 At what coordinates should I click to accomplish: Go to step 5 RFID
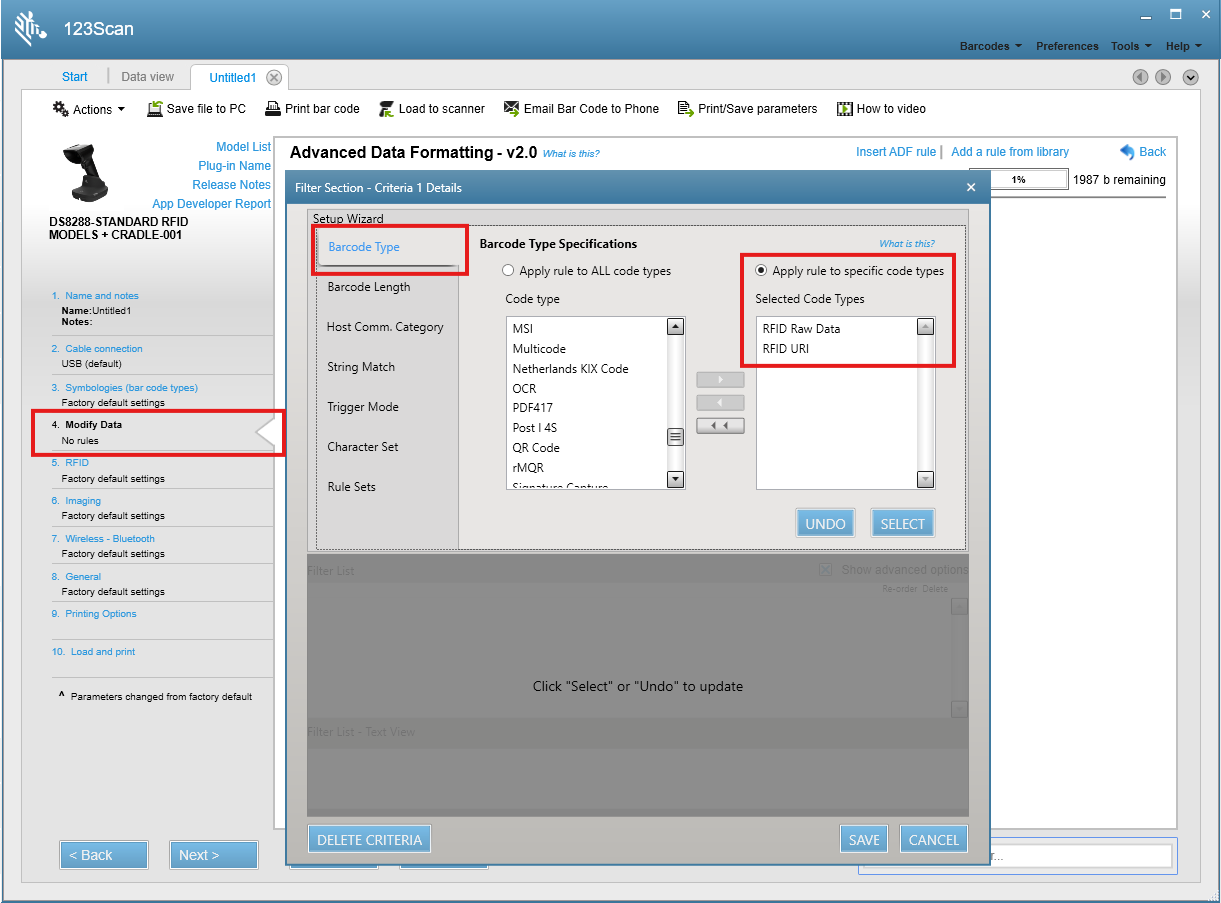[x=77, y=463]
